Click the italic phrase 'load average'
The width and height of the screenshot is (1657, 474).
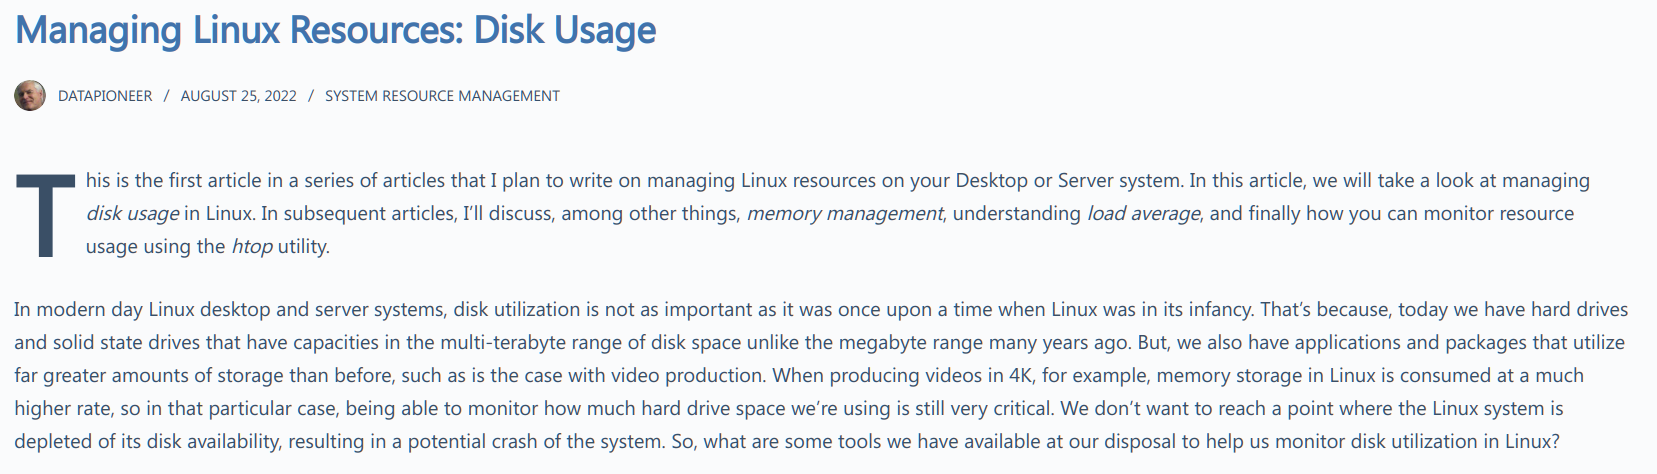coord(1143,213)
